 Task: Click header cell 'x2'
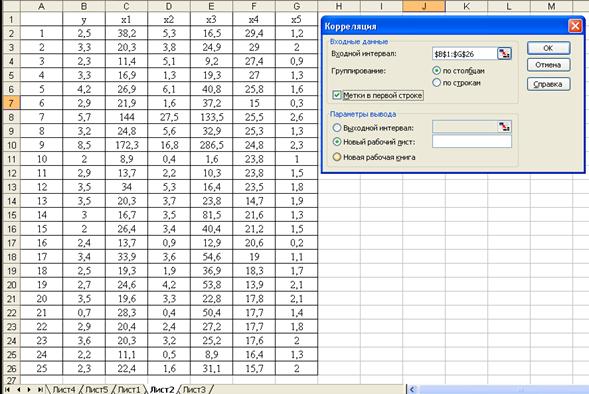coord(169,20)
